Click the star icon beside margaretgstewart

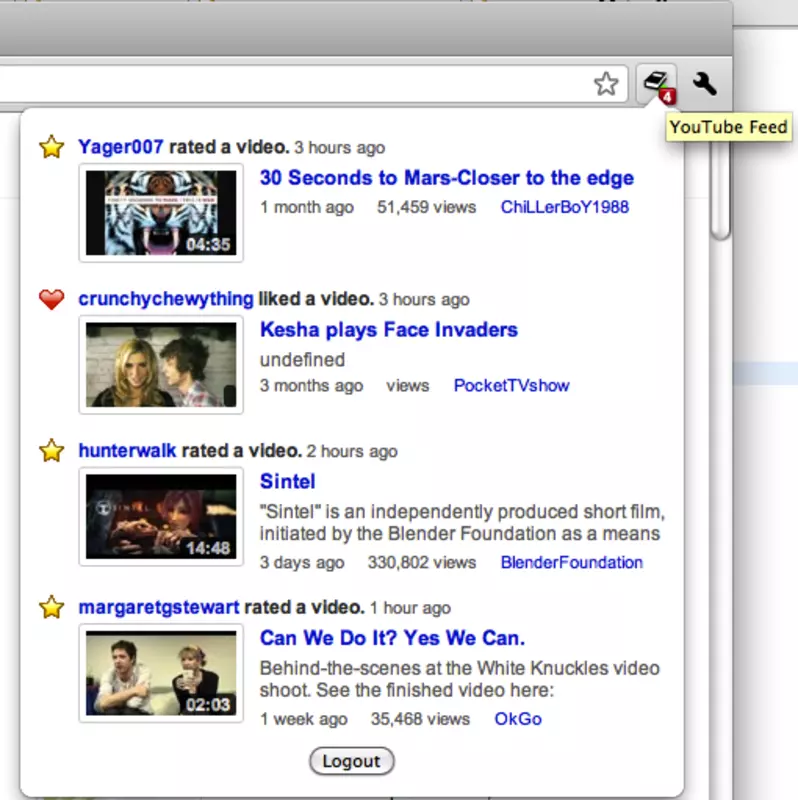point(52,607)
